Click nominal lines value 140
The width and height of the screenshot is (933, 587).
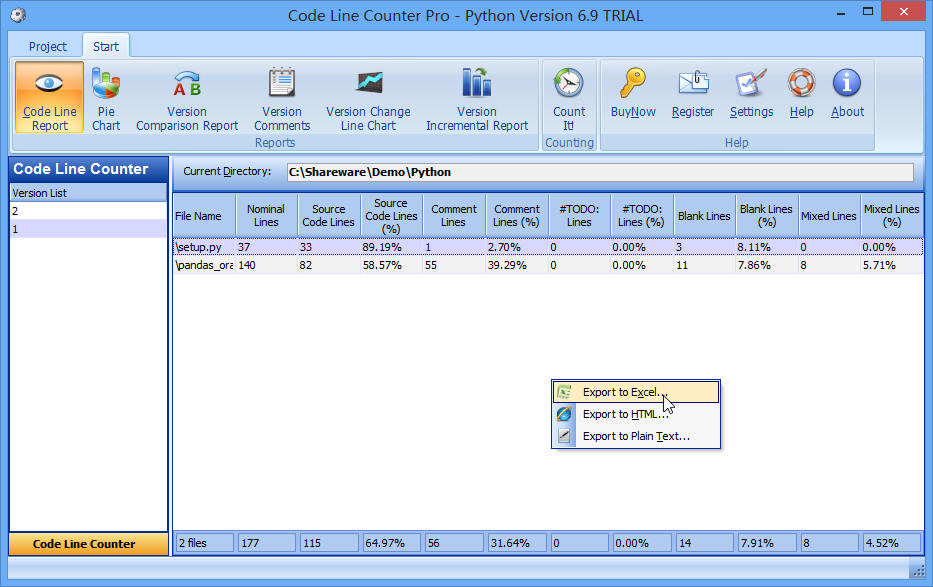coord(266,265)
